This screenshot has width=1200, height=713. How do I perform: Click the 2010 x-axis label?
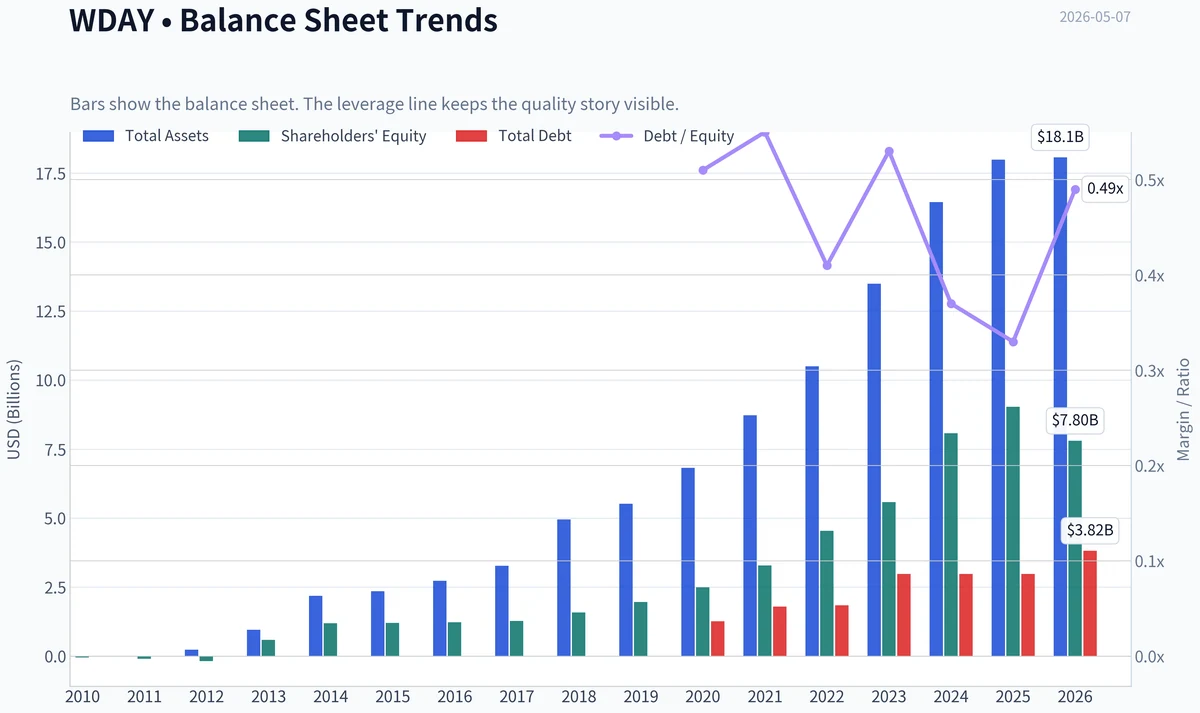pyautogui.click(x=84, y=695)
